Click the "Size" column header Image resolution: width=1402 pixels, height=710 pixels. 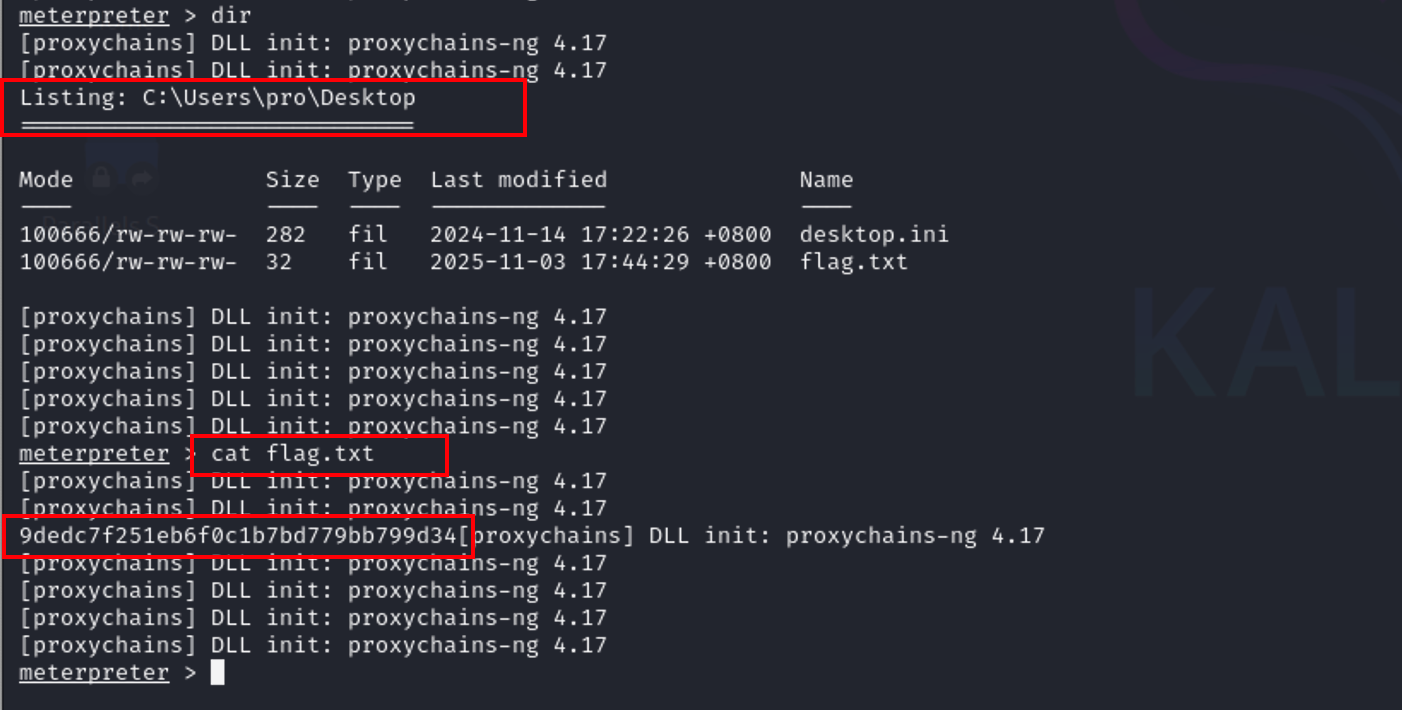tap(292, 180)
